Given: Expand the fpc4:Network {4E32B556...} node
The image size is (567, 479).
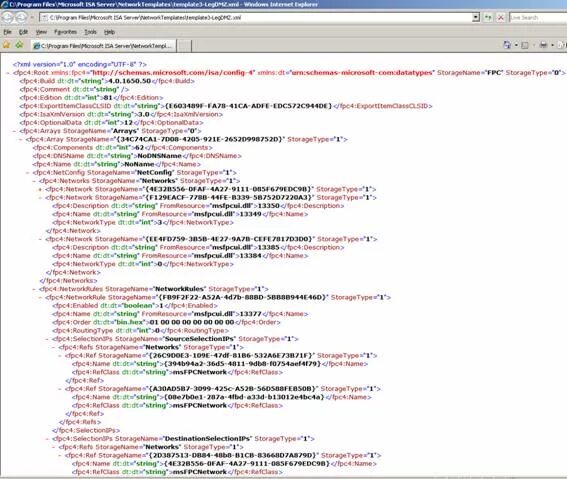Looking at the screenshot, I should point(40,189).
